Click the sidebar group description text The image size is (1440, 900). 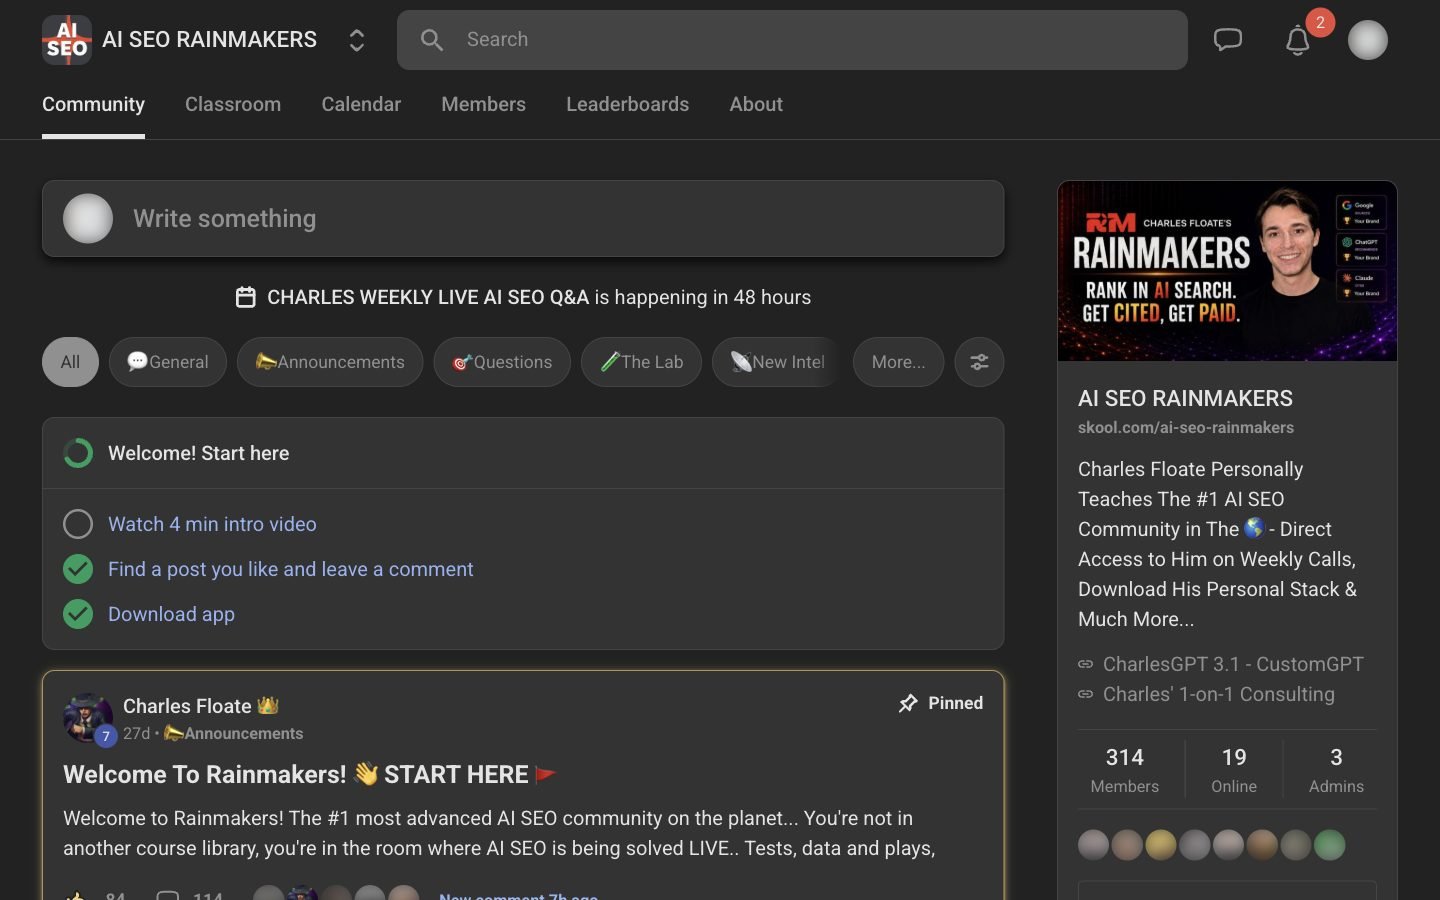[x=1217, y=544]
